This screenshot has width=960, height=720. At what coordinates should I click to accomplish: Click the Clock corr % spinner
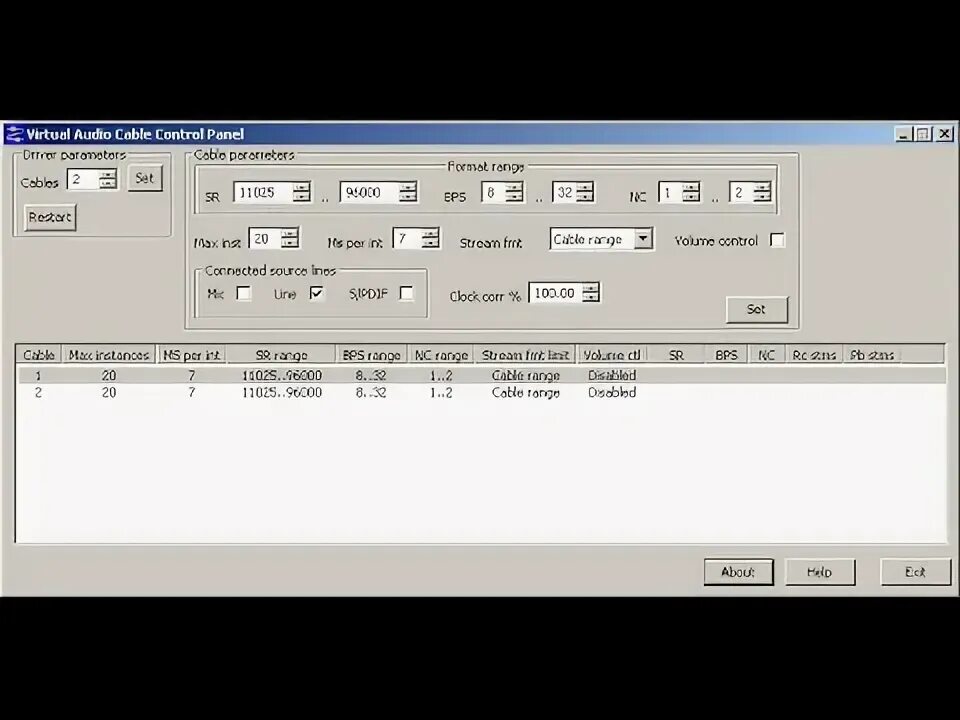591,293
